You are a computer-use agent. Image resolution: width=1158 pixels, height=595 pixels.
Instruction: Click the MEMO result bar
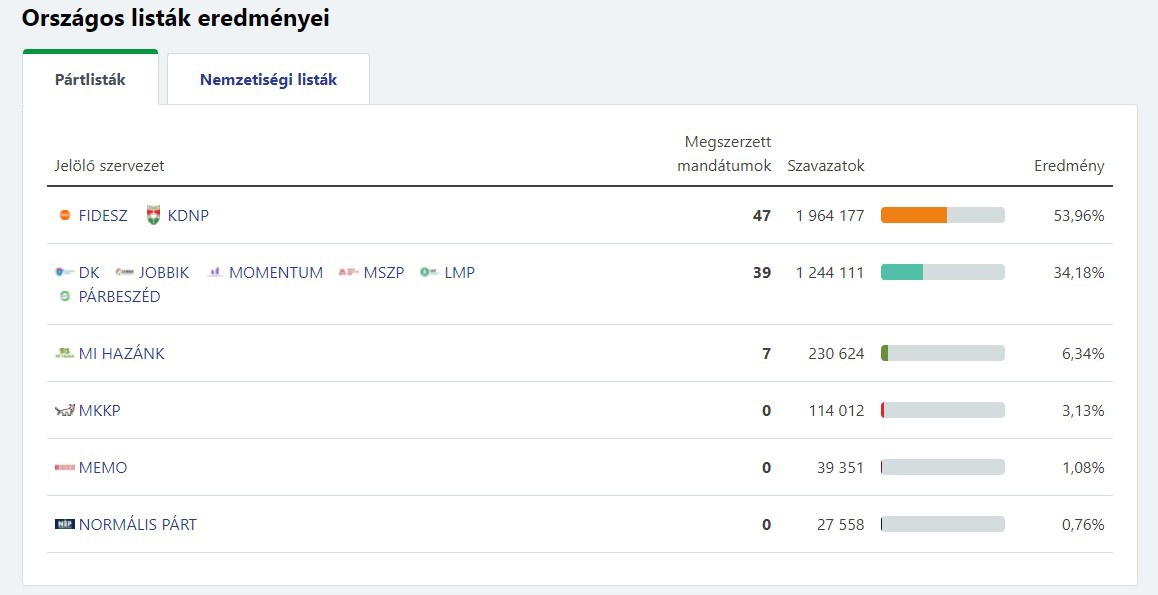coord(942,467)
